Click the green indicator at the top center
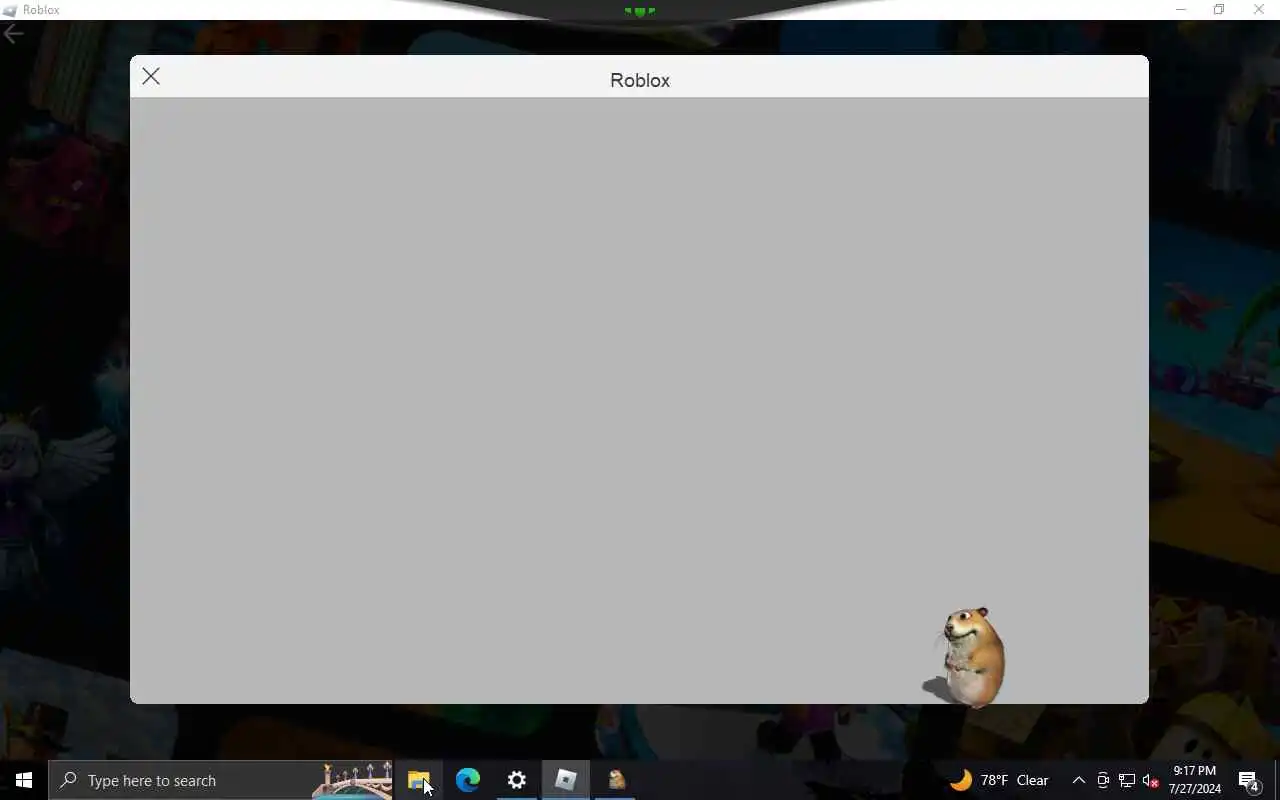1280x800 pixels. [x=640, y=12]
